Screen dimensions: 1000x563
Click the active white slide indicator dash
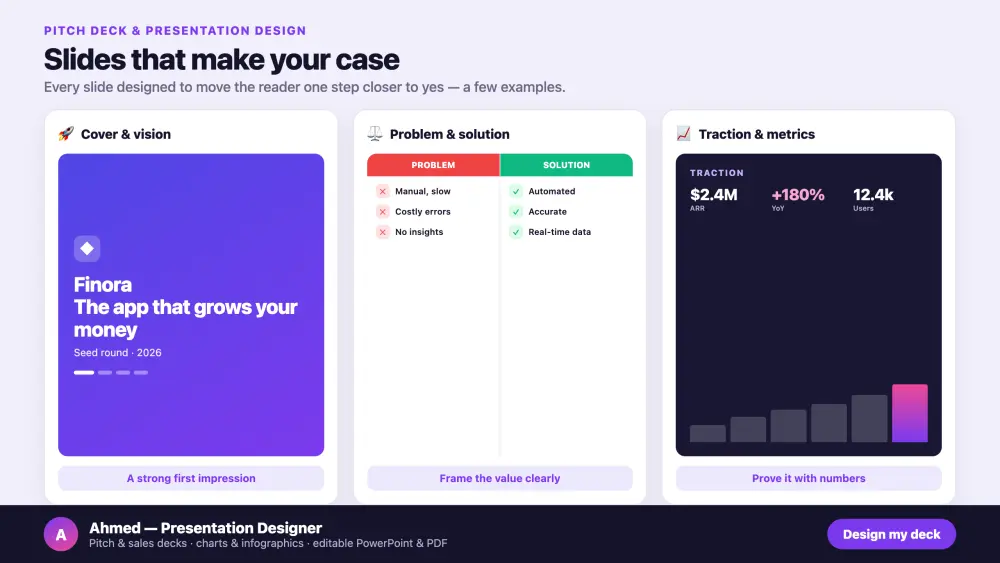coord(84,372)
